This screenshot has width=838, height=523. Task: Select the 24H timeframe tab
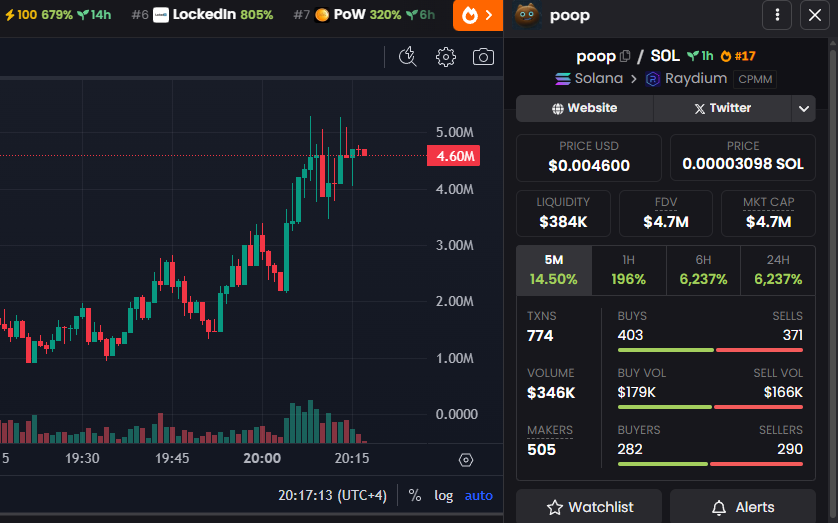click(x=778, y=270)
